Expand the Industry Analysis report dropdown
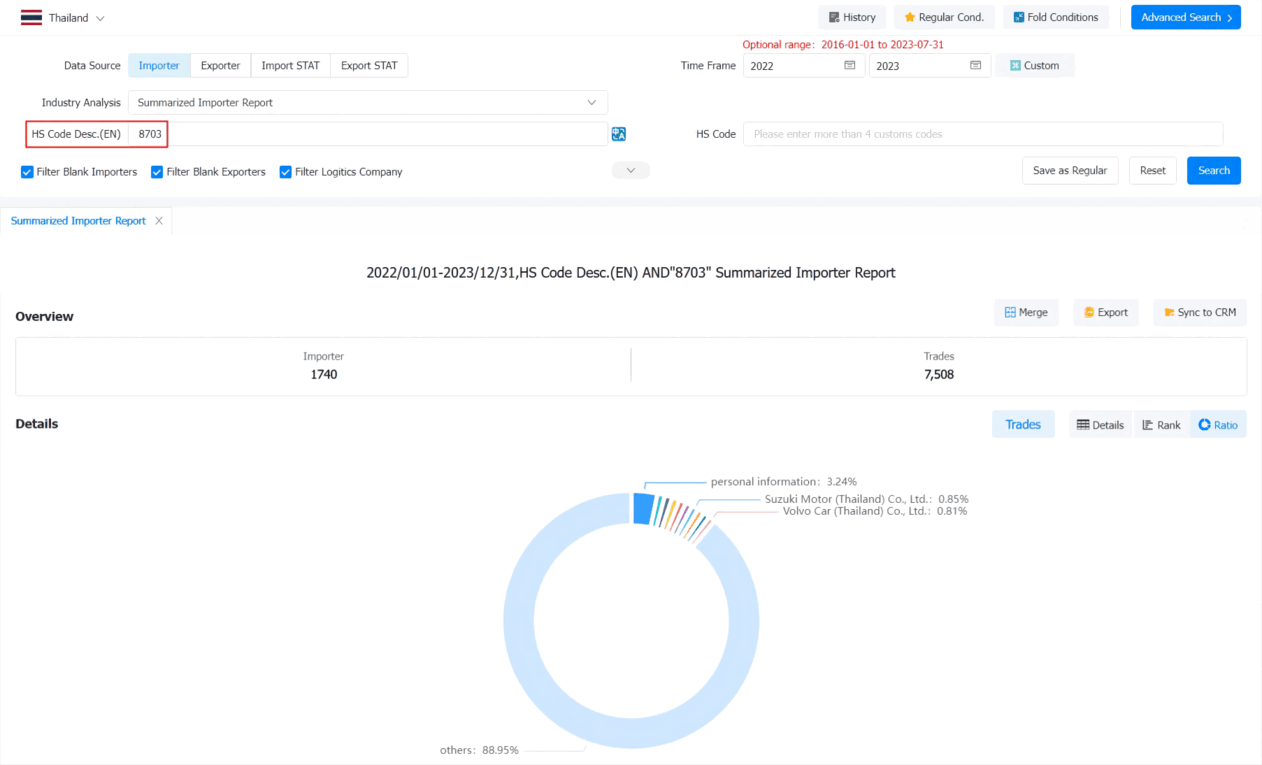This screenshot has height=765, width=1262. (x=367, y=102)
